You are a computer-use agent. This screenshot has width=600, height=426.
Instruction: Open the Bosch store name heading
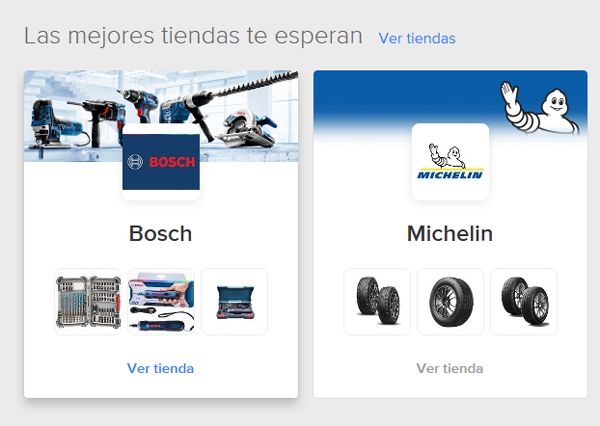160,233
